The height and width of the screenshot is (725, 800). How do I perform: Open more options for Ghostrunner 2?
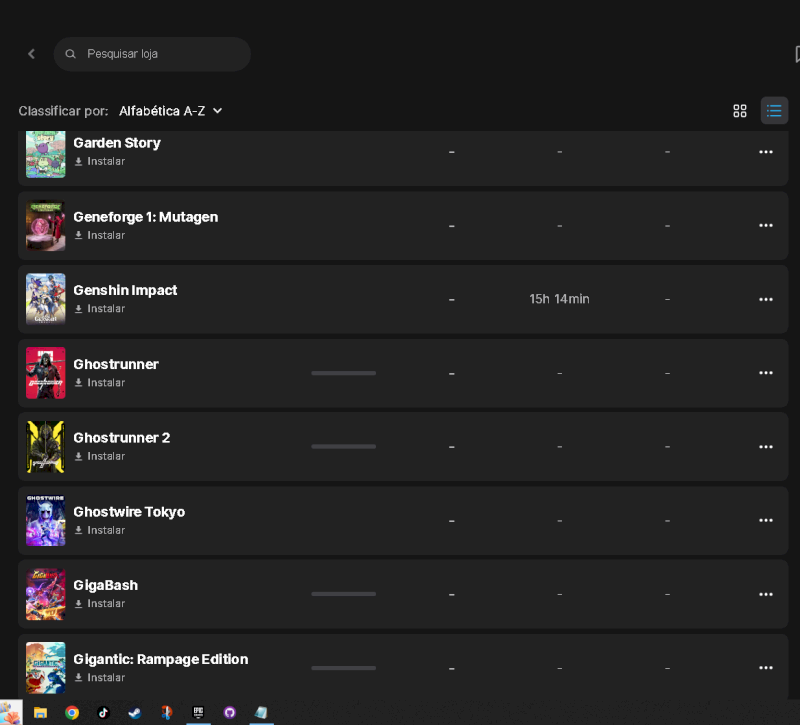[x=766, y=447]
